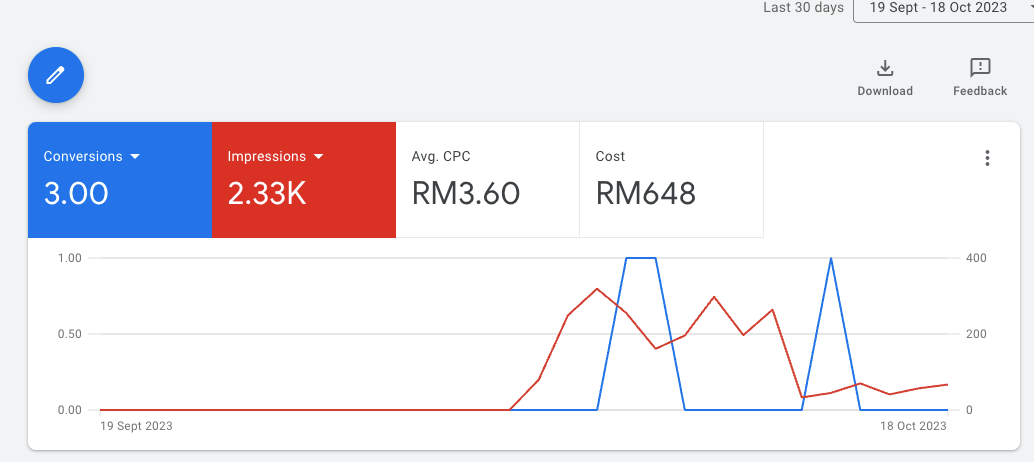Select the Cost metric card

pos(671,180)
